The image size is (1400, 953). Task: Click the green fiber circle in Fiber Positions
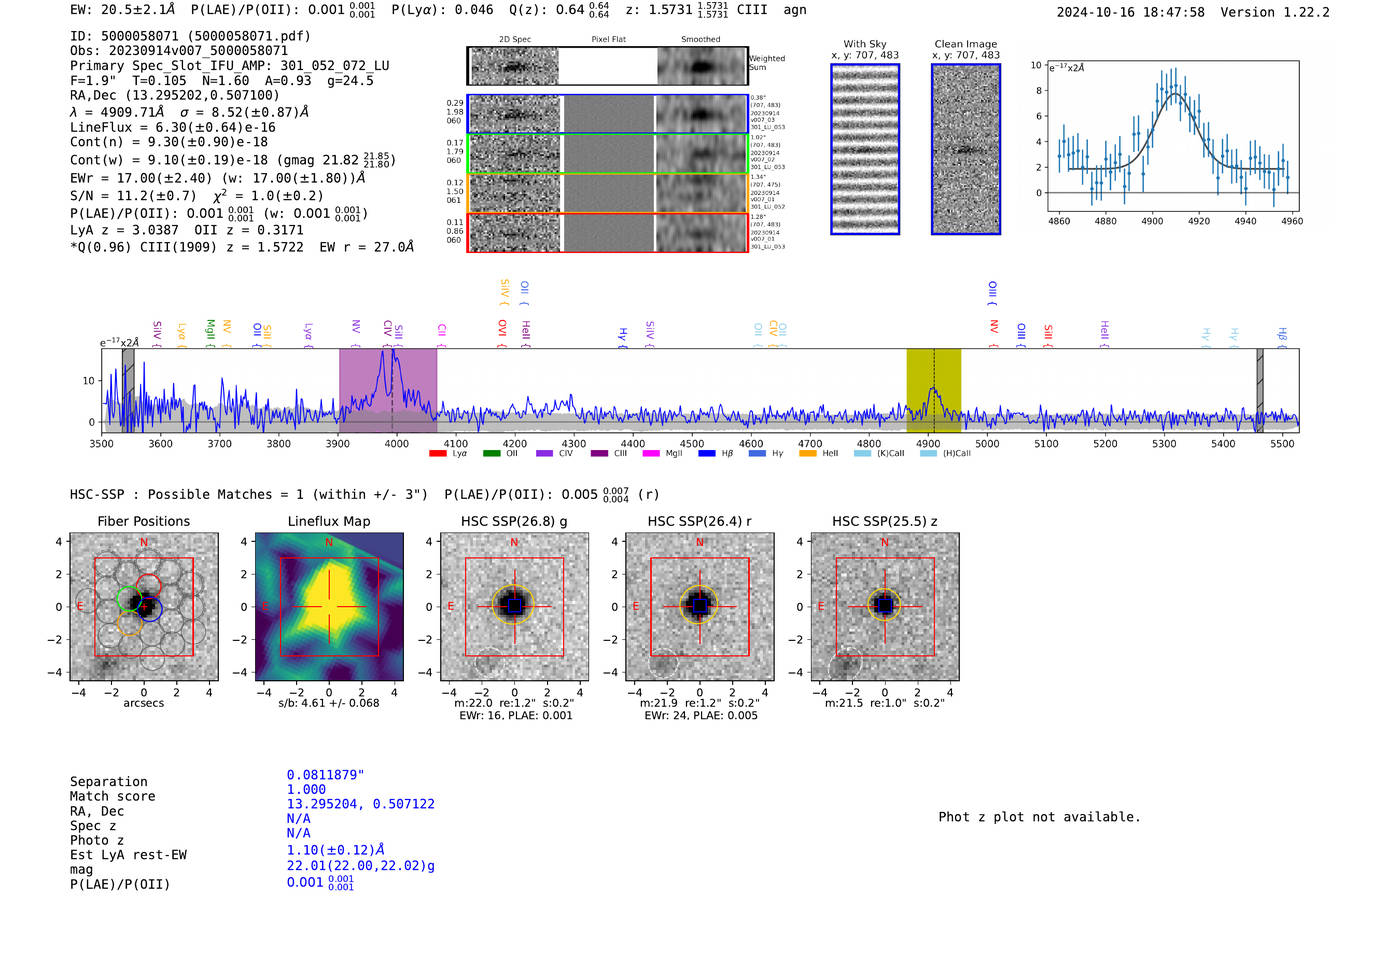coord(129,600)
